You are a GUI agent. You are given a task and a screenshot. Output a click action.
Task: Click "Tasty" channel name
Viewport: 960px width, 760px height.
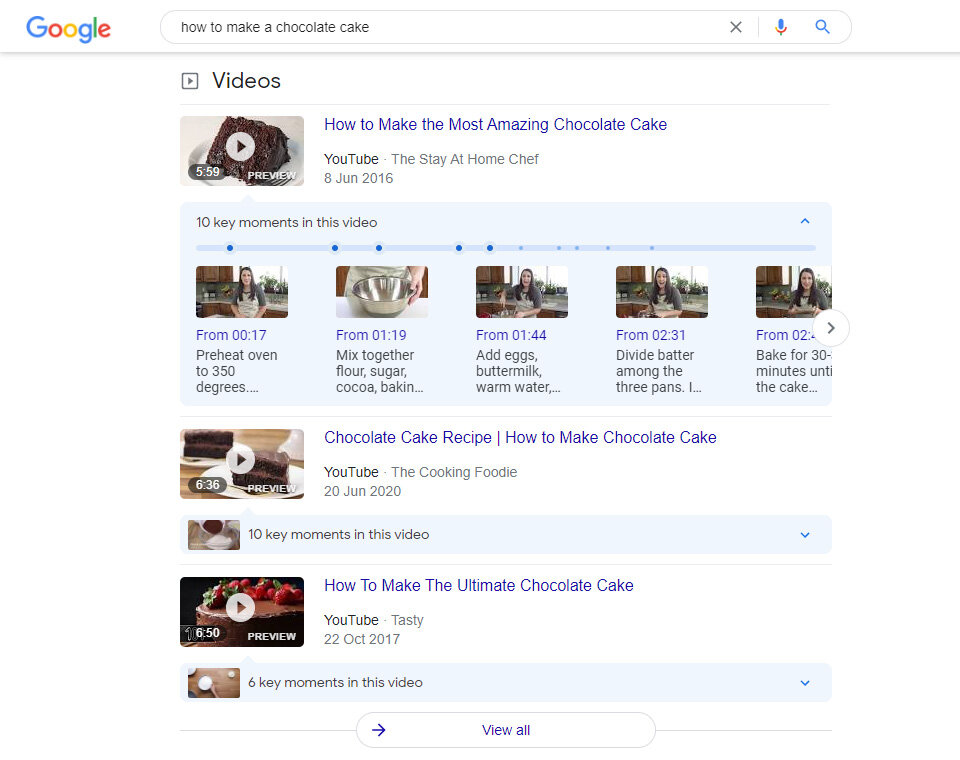tap(407, 620)
